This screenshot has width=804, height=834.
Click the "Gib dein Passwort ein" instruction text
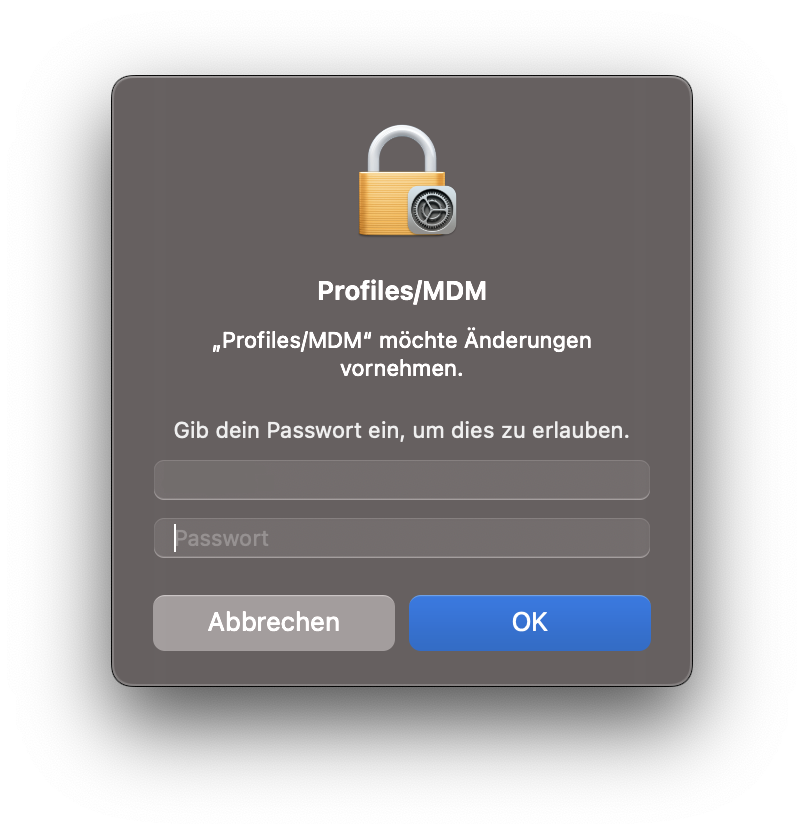click(x=401, y=431)
